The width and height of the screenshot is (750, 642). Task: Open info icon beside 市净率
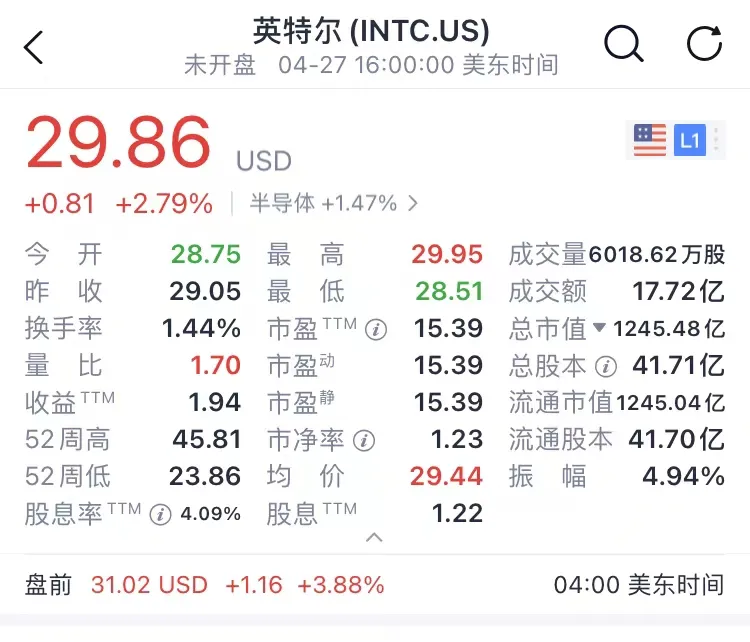[x=364, y=440]
